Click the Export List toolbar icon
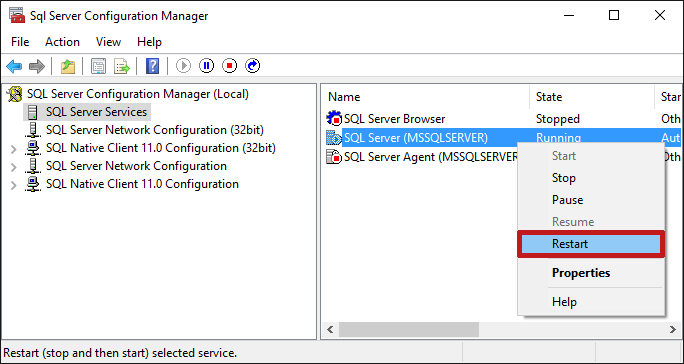This screenshot has height=364, width=684. 122,66
